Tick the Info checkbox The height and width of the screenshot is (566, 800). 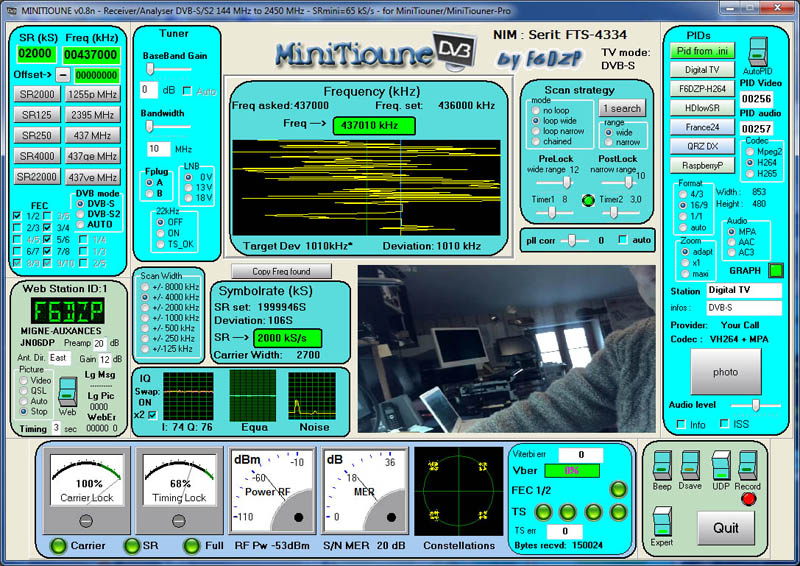tap(681, 424)
